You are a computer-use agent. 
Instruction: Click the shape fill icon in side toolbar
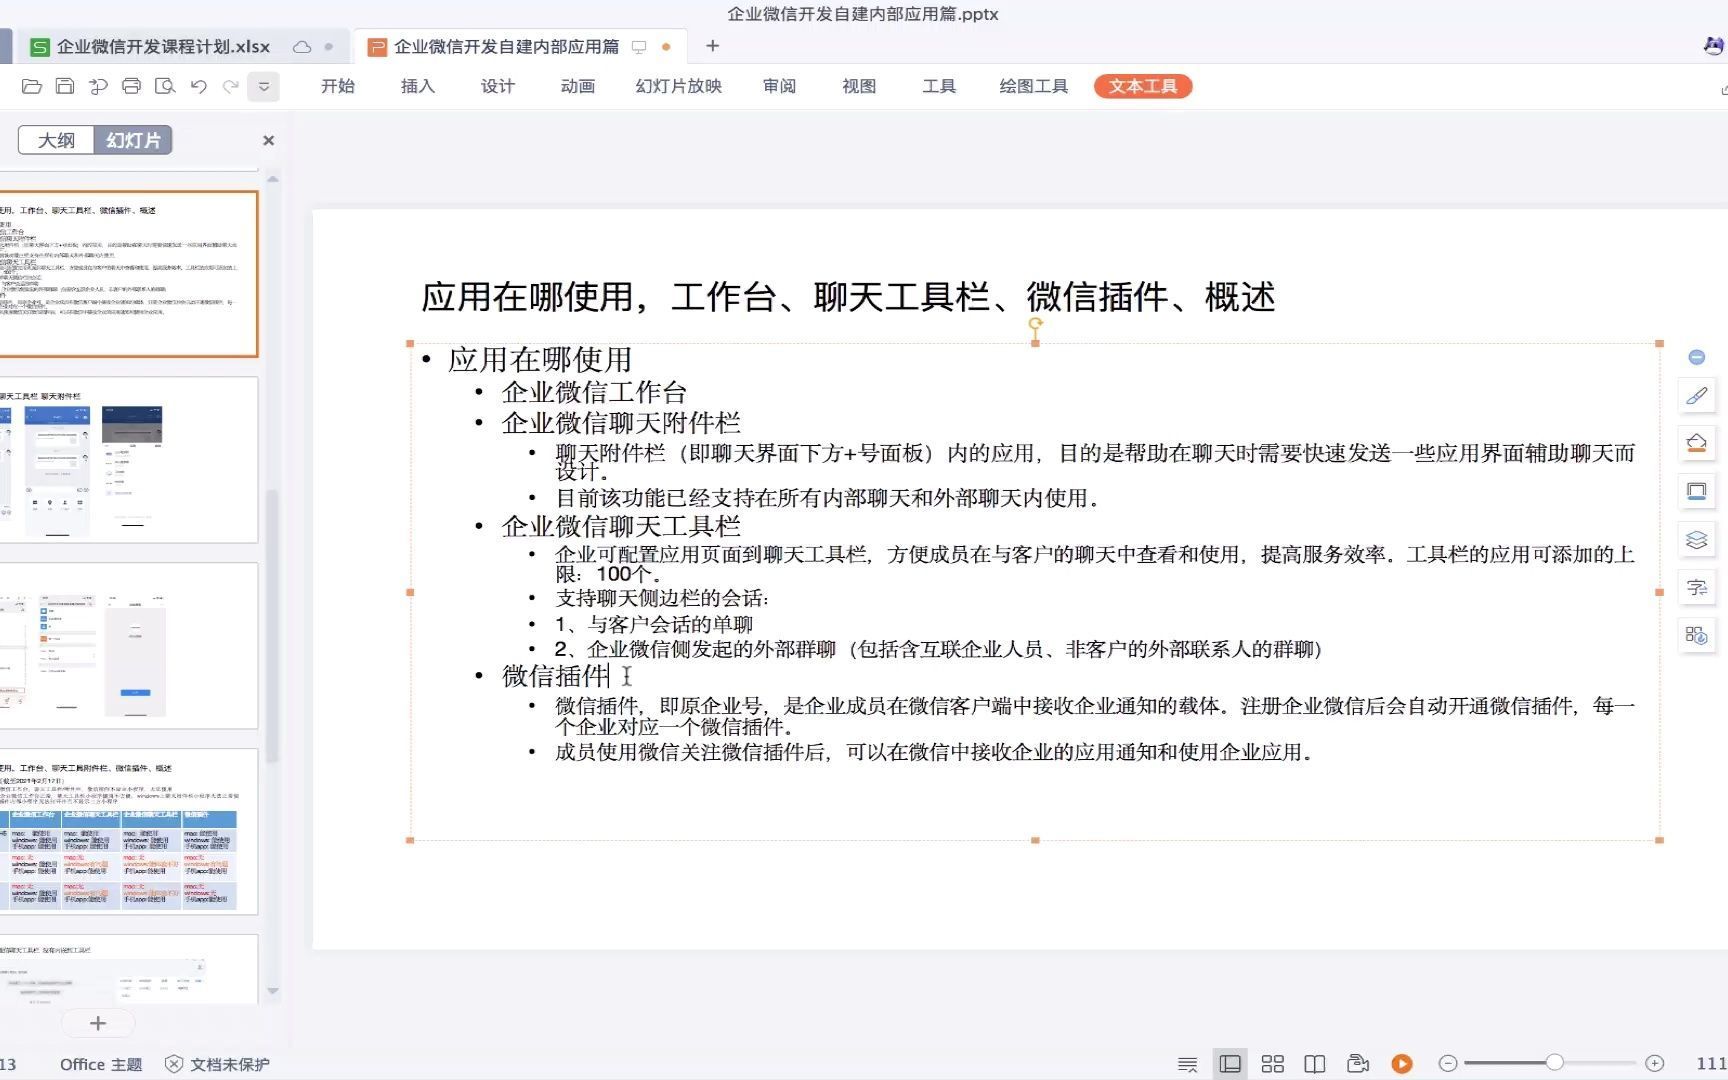click(x=1697, y=443)
